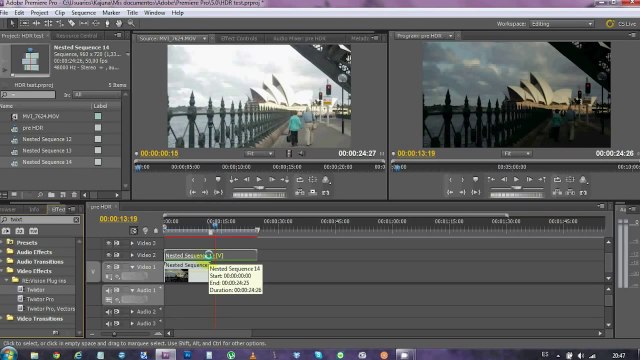Viewport: 640px width, 360px height.
Task: Toggle Video 2 track visibility eye
Action: 109,255
